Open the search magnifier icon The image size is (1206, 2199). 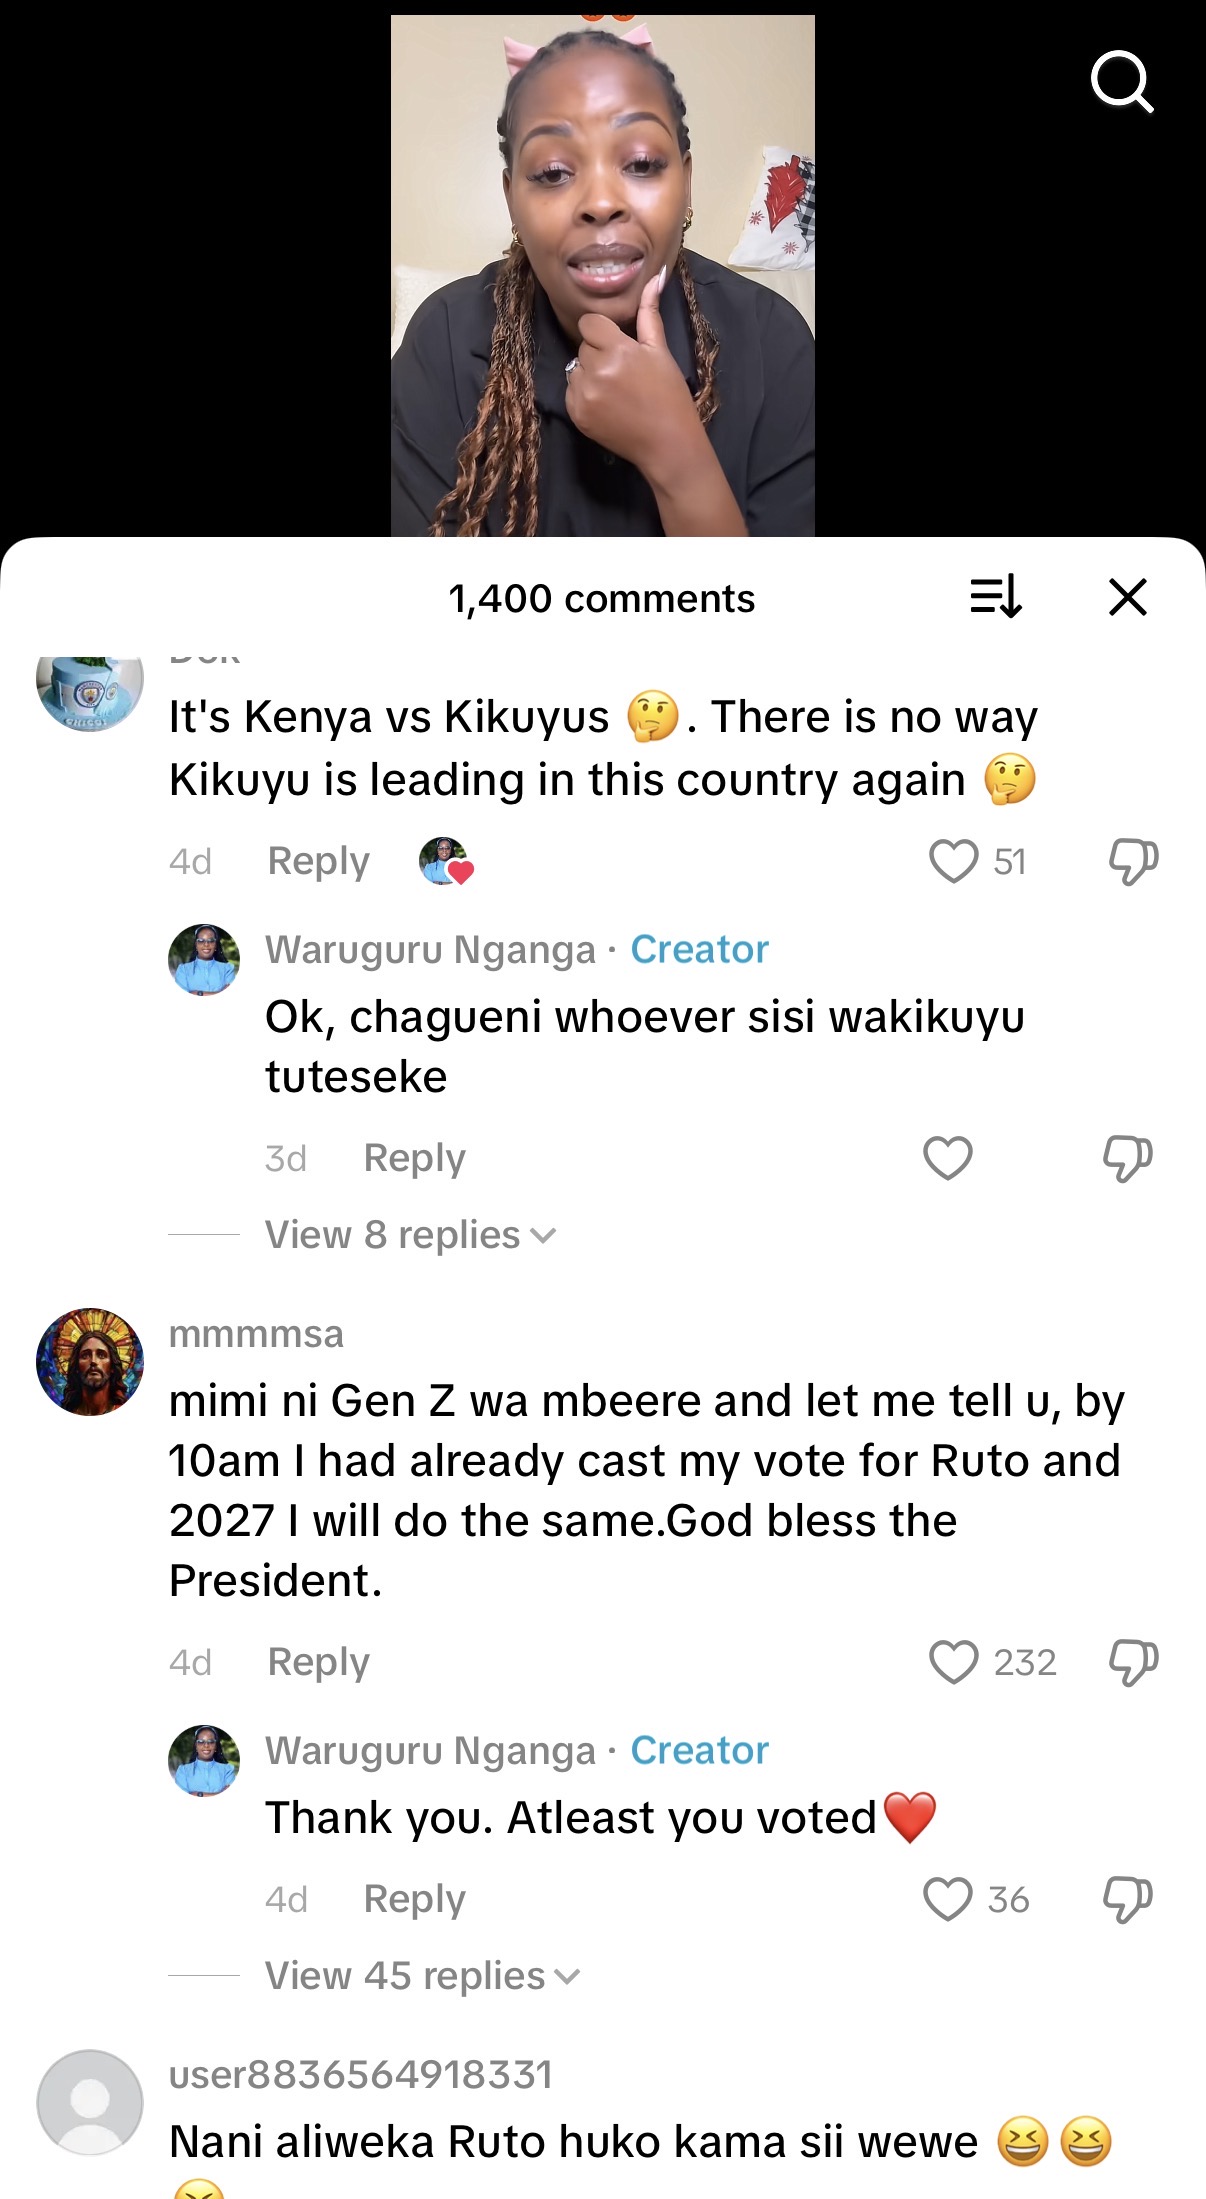pyautogui.click(x=1122, y=81)
